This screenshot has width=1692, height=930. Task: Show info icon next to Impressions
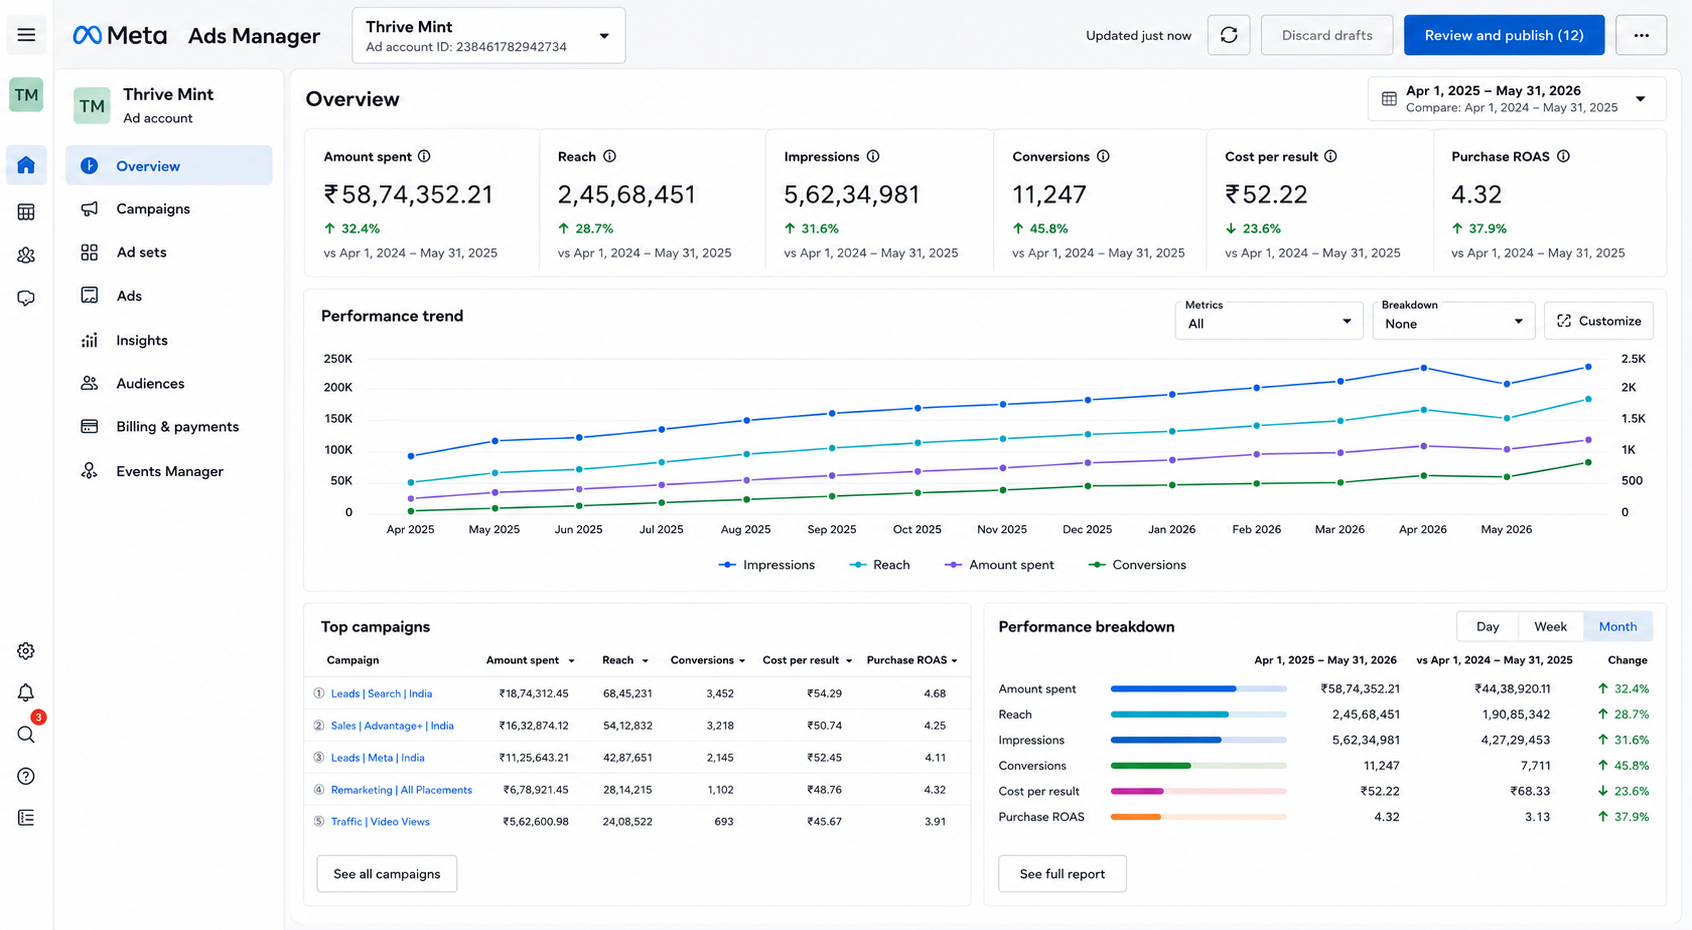tap(873, 156)
